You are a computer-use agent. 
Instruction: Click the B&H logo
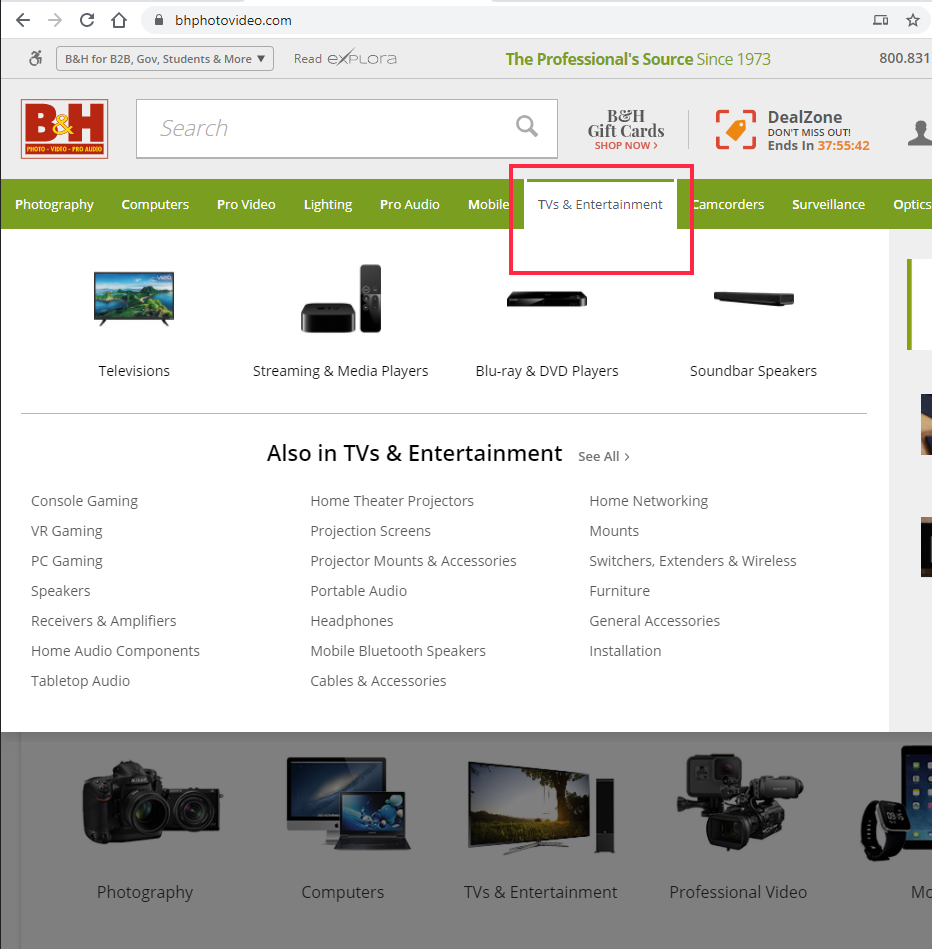coord(64,129)
